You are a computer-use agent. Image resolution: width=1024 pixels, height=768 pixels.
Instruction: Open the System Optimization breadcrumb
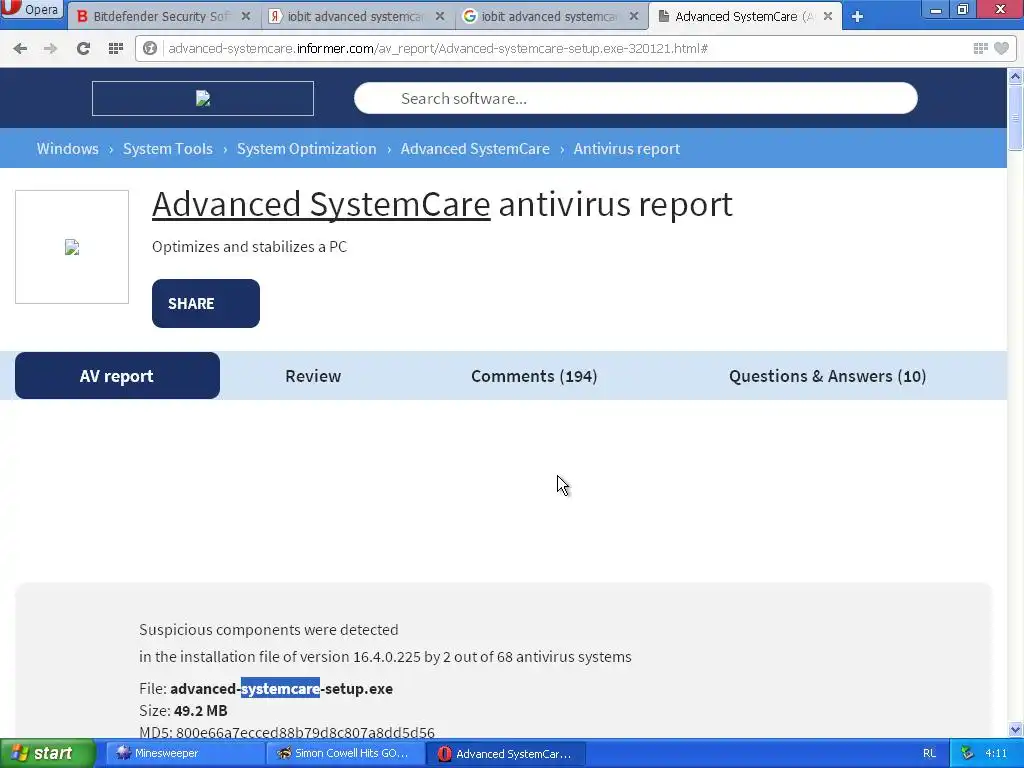click(306, 149)
